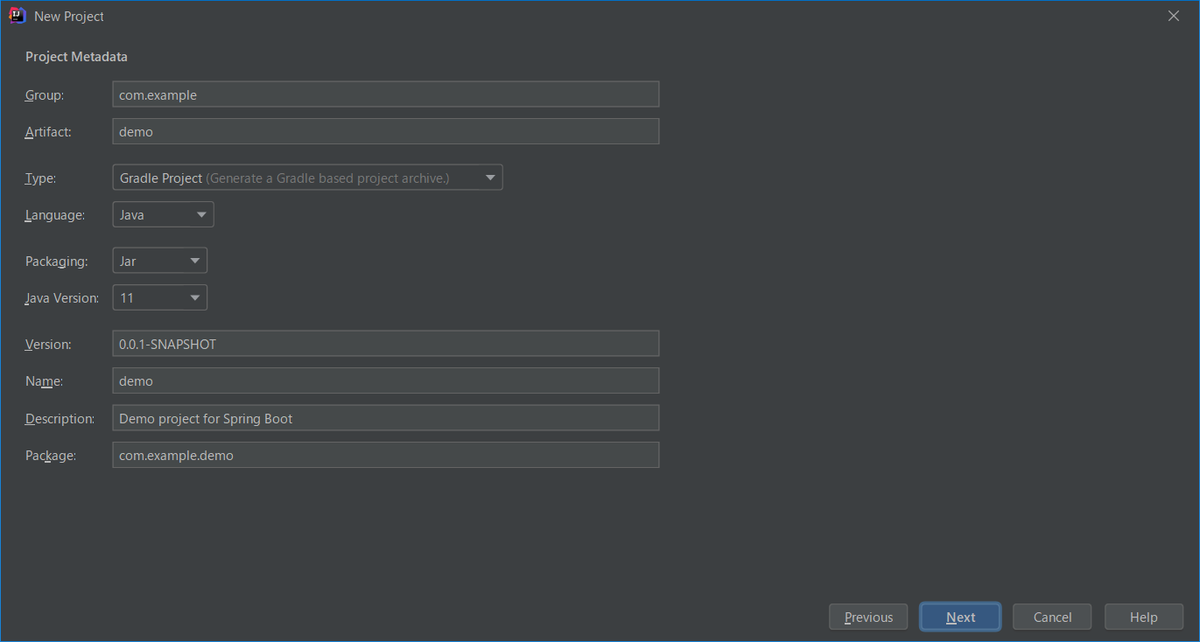The height and width of the screenshot is (642, 1200).
Task: Click the Group label
Action: (x=45, y=95)
